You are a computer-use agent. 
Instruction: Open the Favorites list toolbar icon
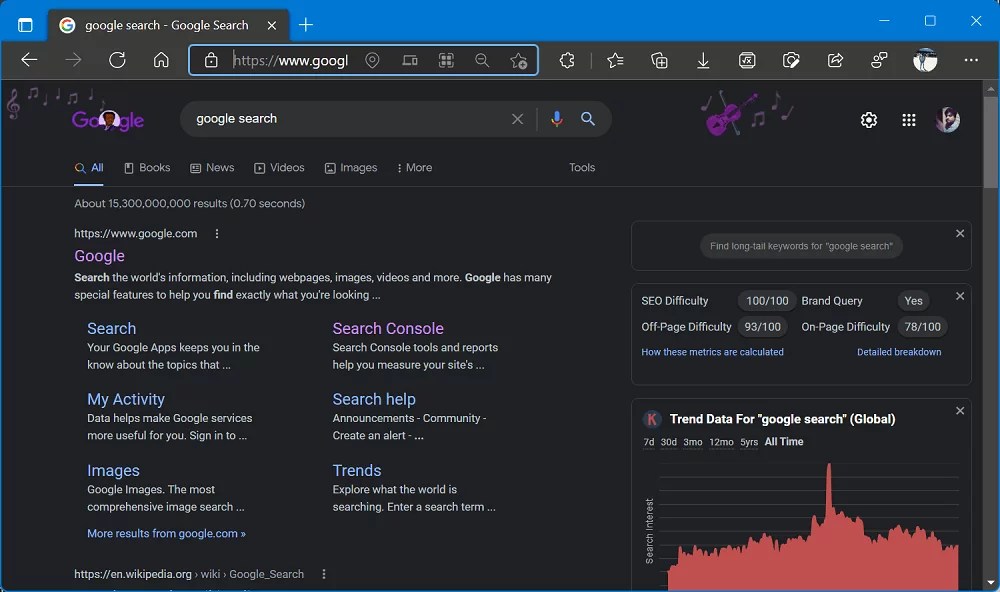[614, 60]
